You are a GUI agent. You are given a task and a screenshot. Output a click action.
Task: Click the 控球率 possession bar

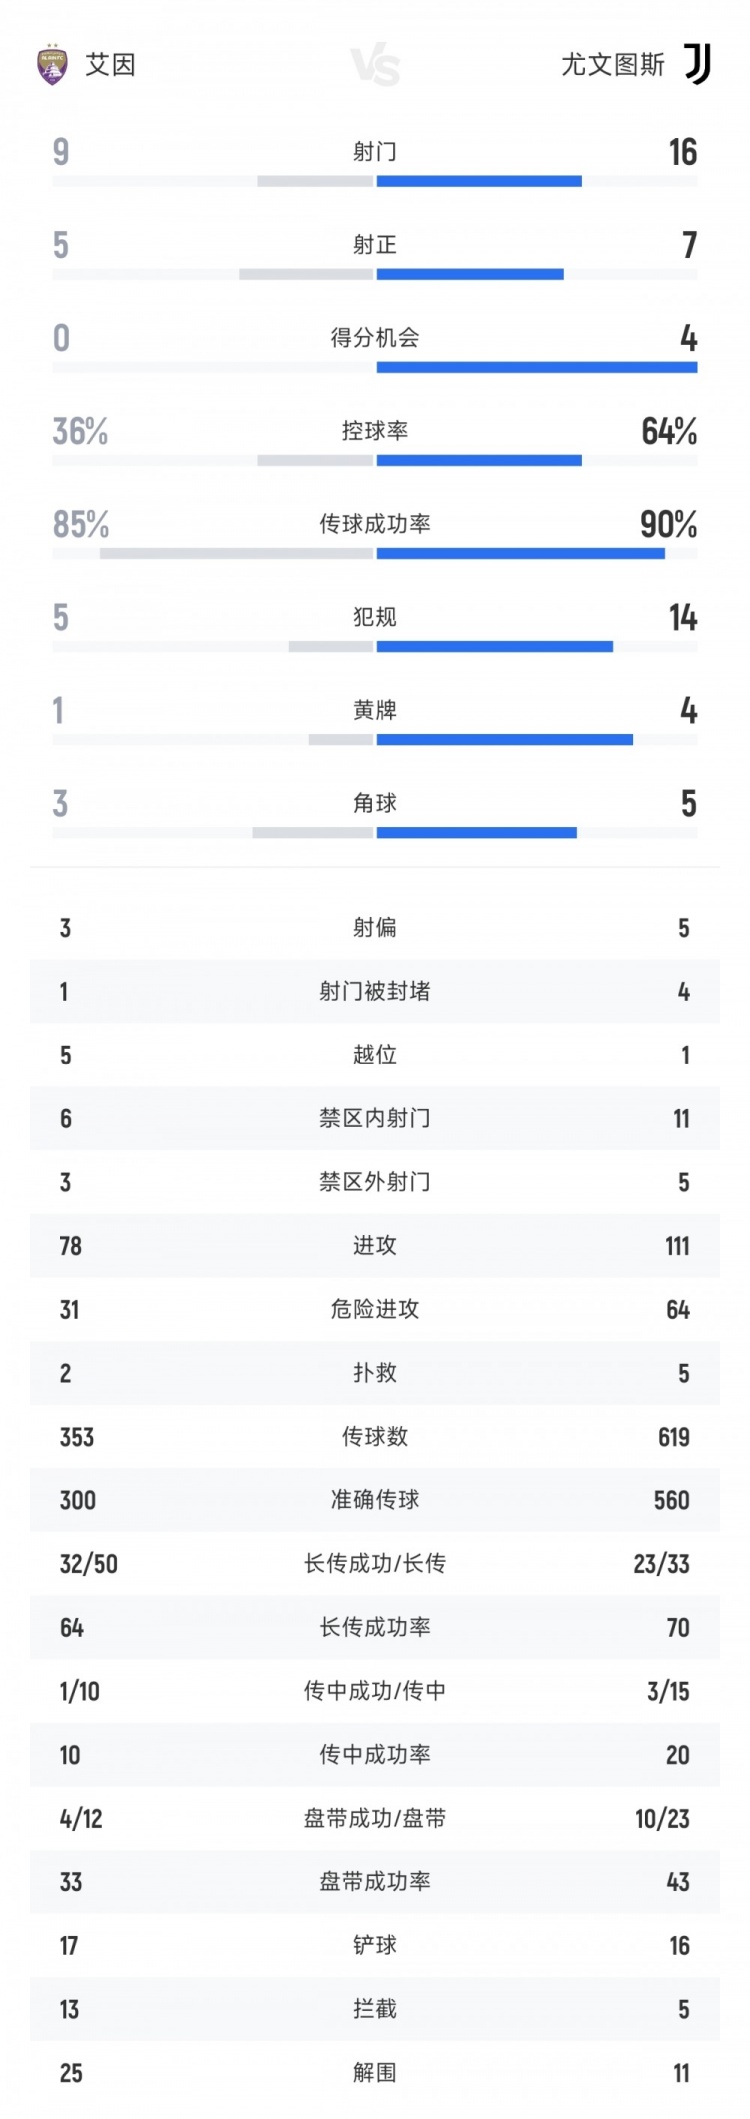pyautogui.click(x=375, y=461)
